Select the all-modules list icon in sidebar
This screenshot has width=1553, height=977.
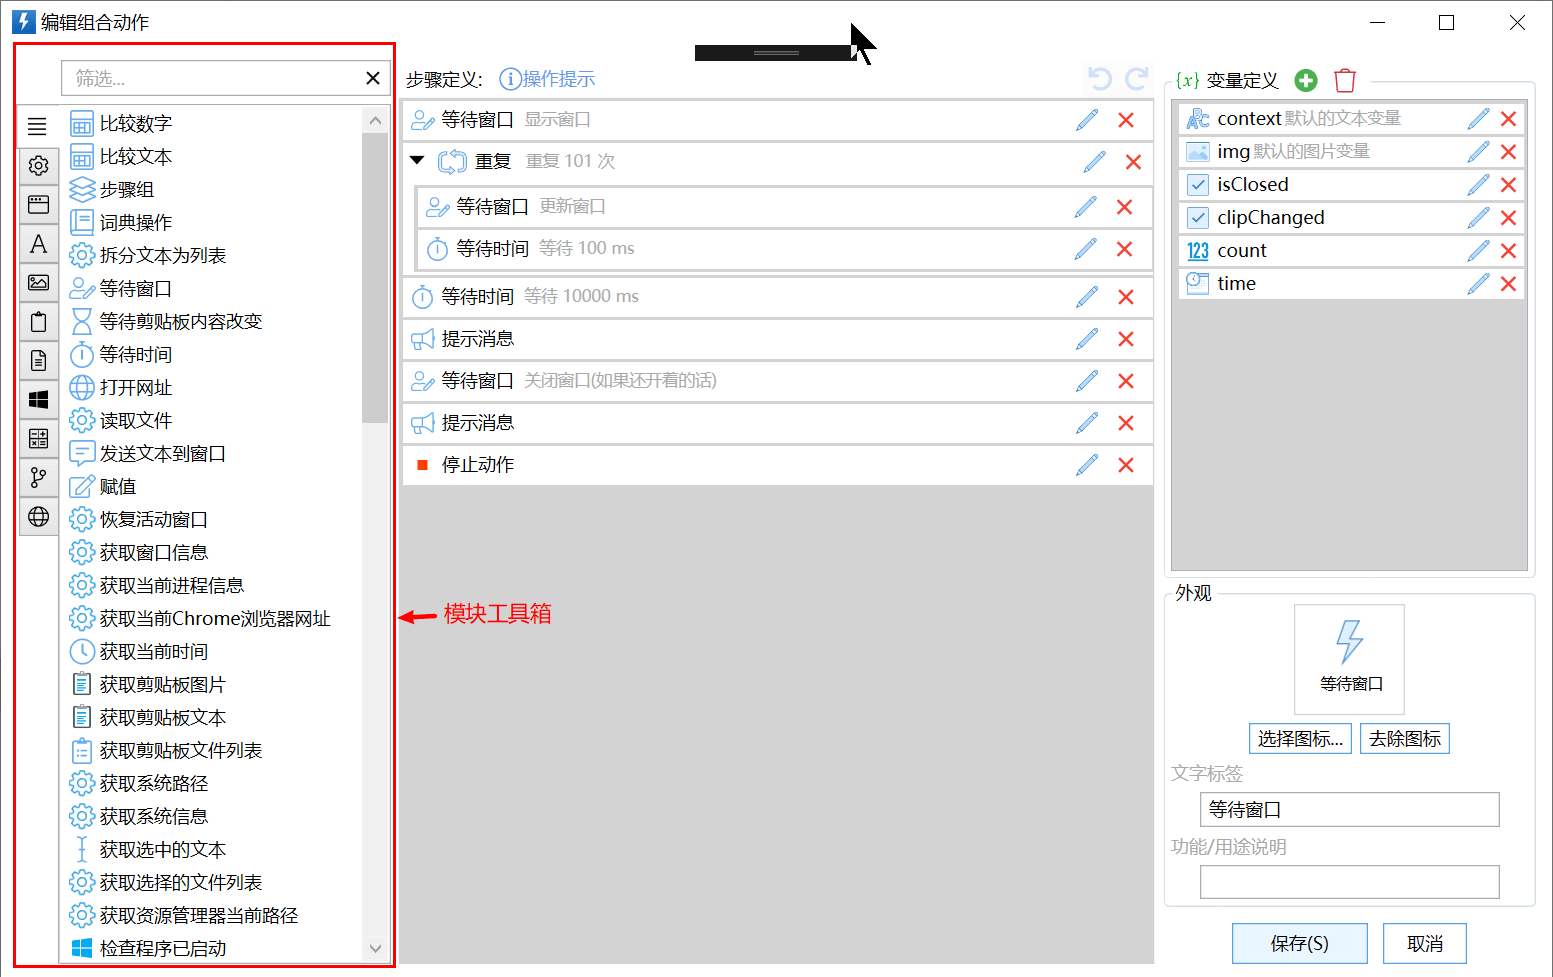coord(38,126)
